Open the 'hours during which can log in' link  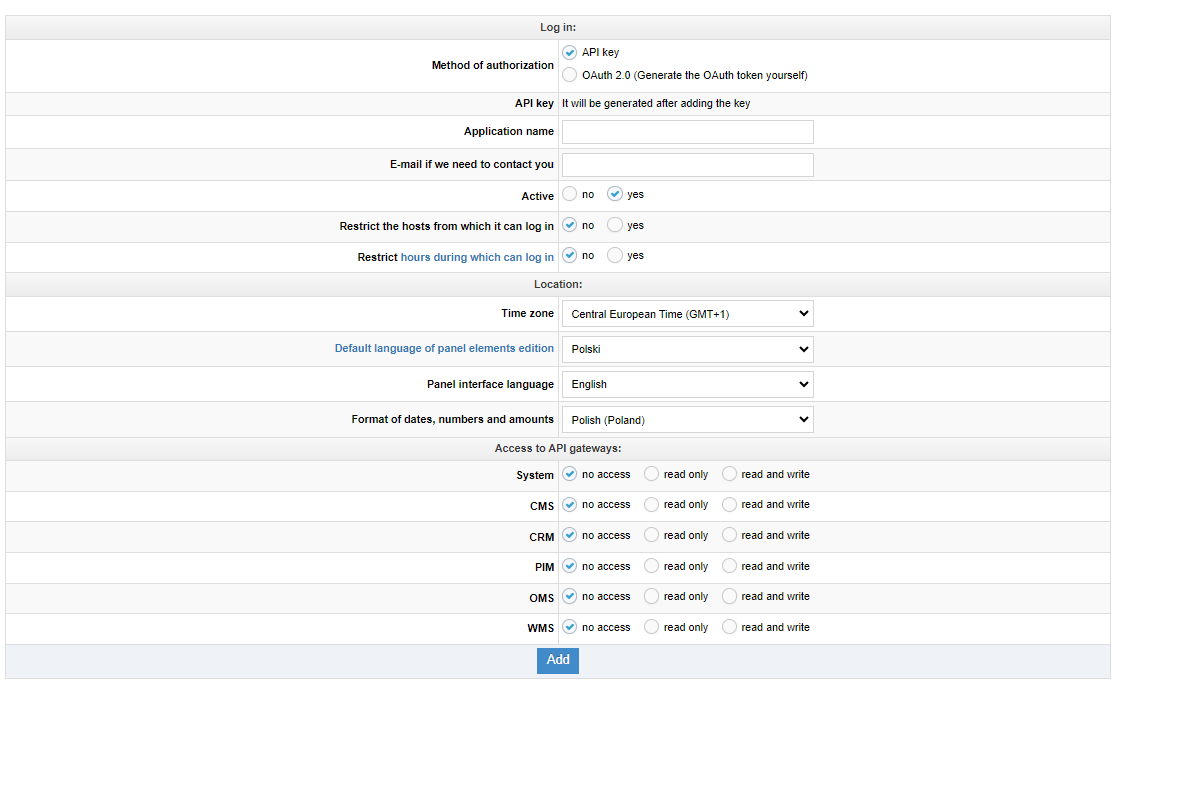coord(477,257)
